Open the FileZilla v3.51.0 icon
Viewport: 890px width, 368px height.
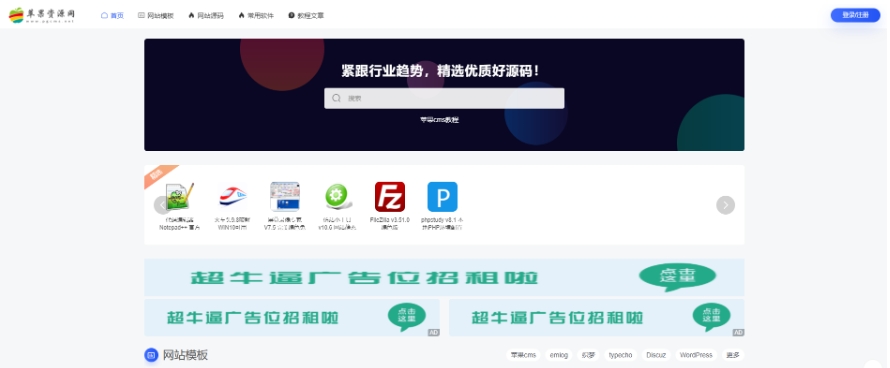390,197
